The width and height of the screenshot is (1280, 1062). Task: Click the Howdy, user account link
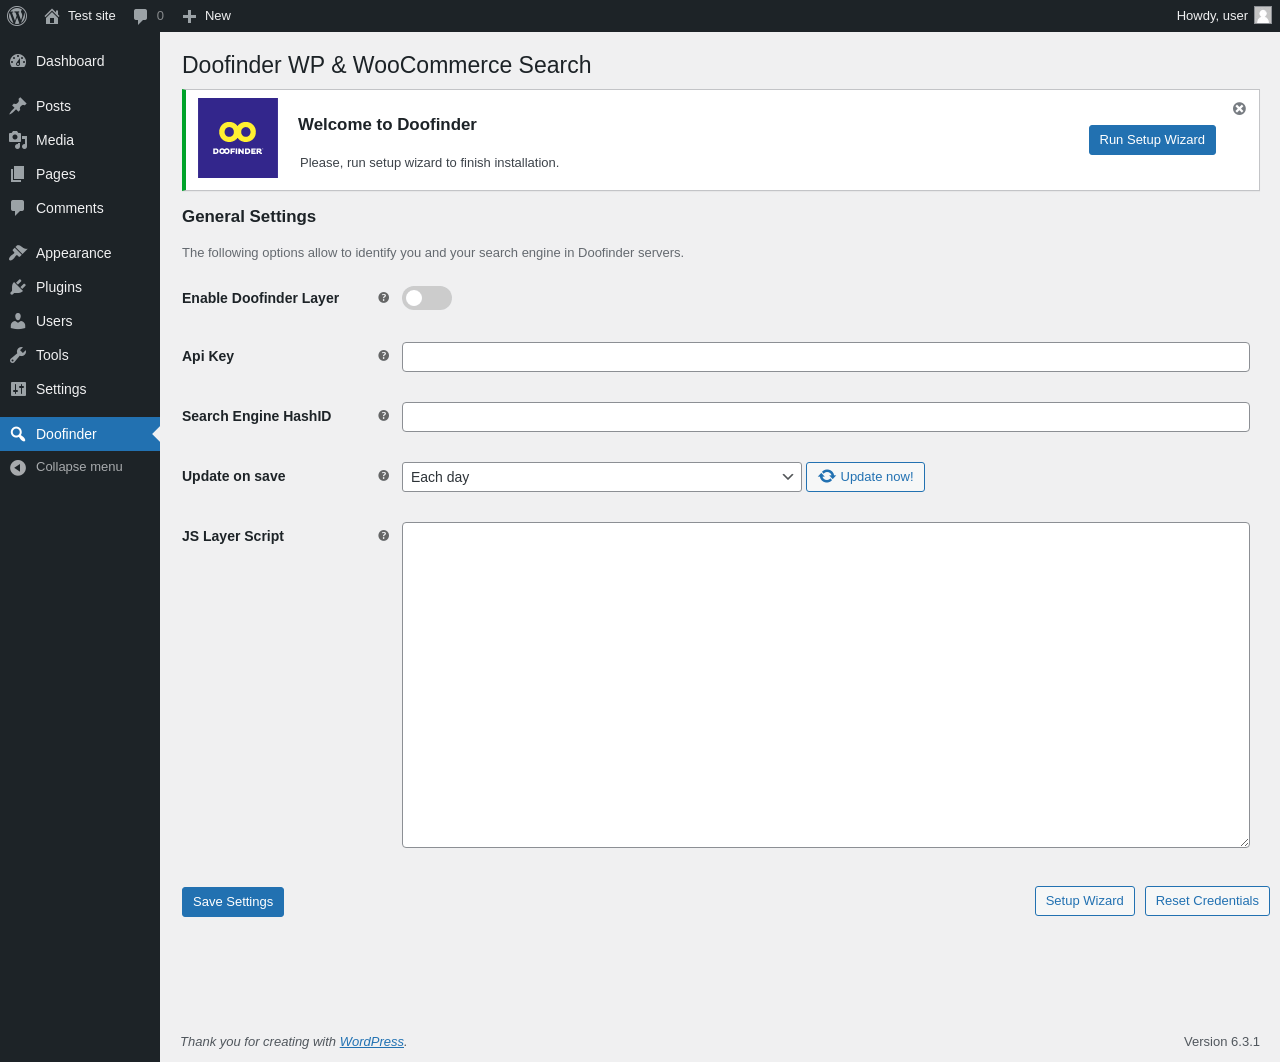(1224, 16)
